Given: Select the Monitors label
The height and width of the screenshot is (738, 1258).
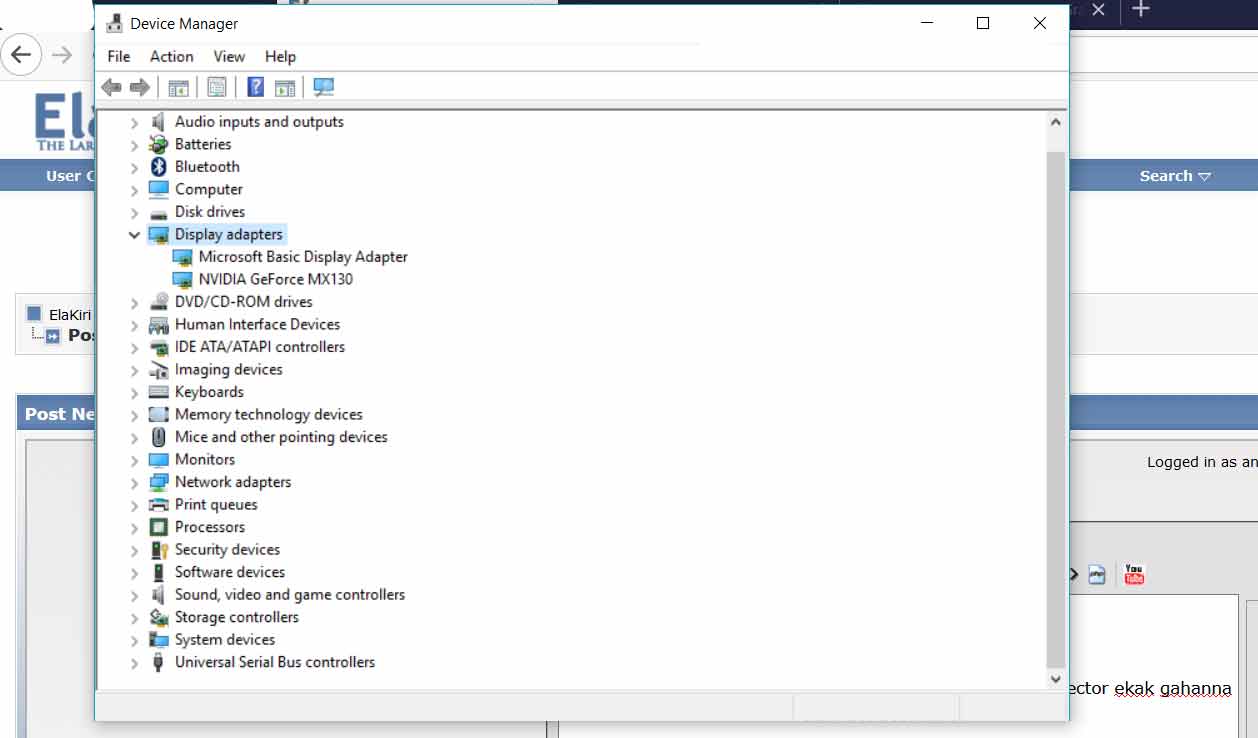Looking at the screenshot, I should click(x=205, y=460).
